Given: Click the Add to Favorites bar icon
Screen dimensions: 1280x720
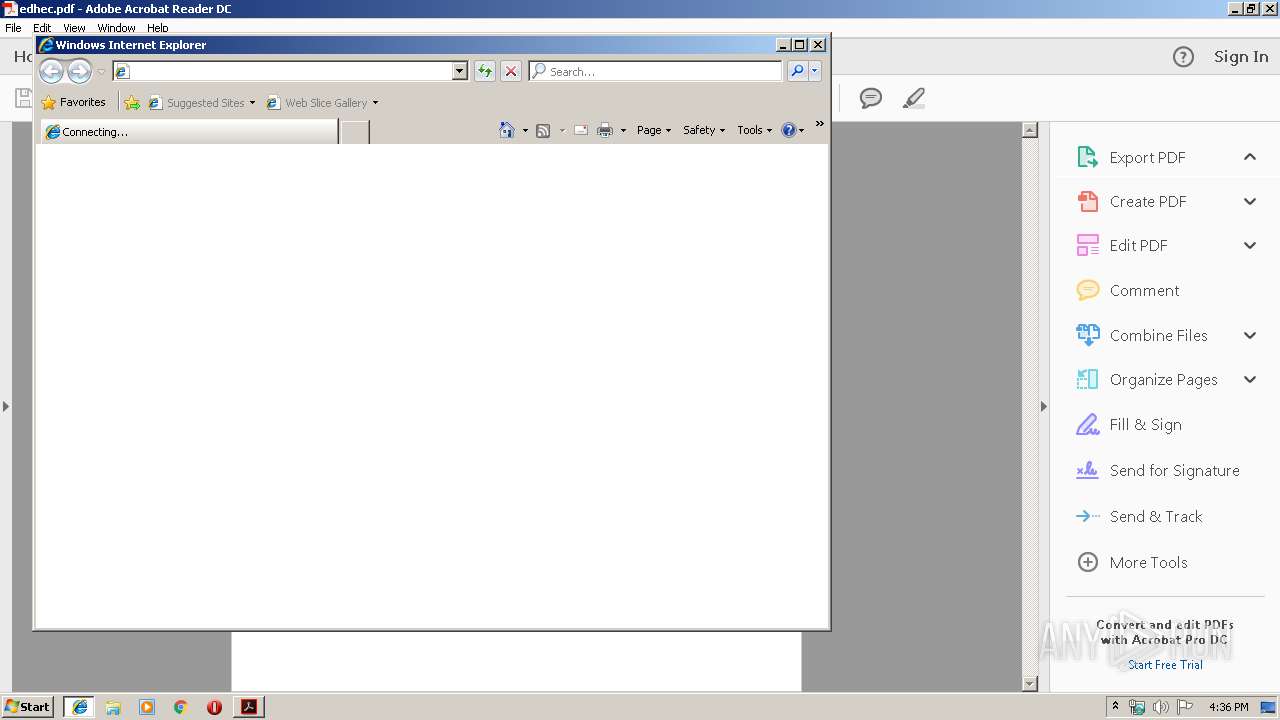Looking at the screenshot, I should pyautogui.click(x=132, y=102).
